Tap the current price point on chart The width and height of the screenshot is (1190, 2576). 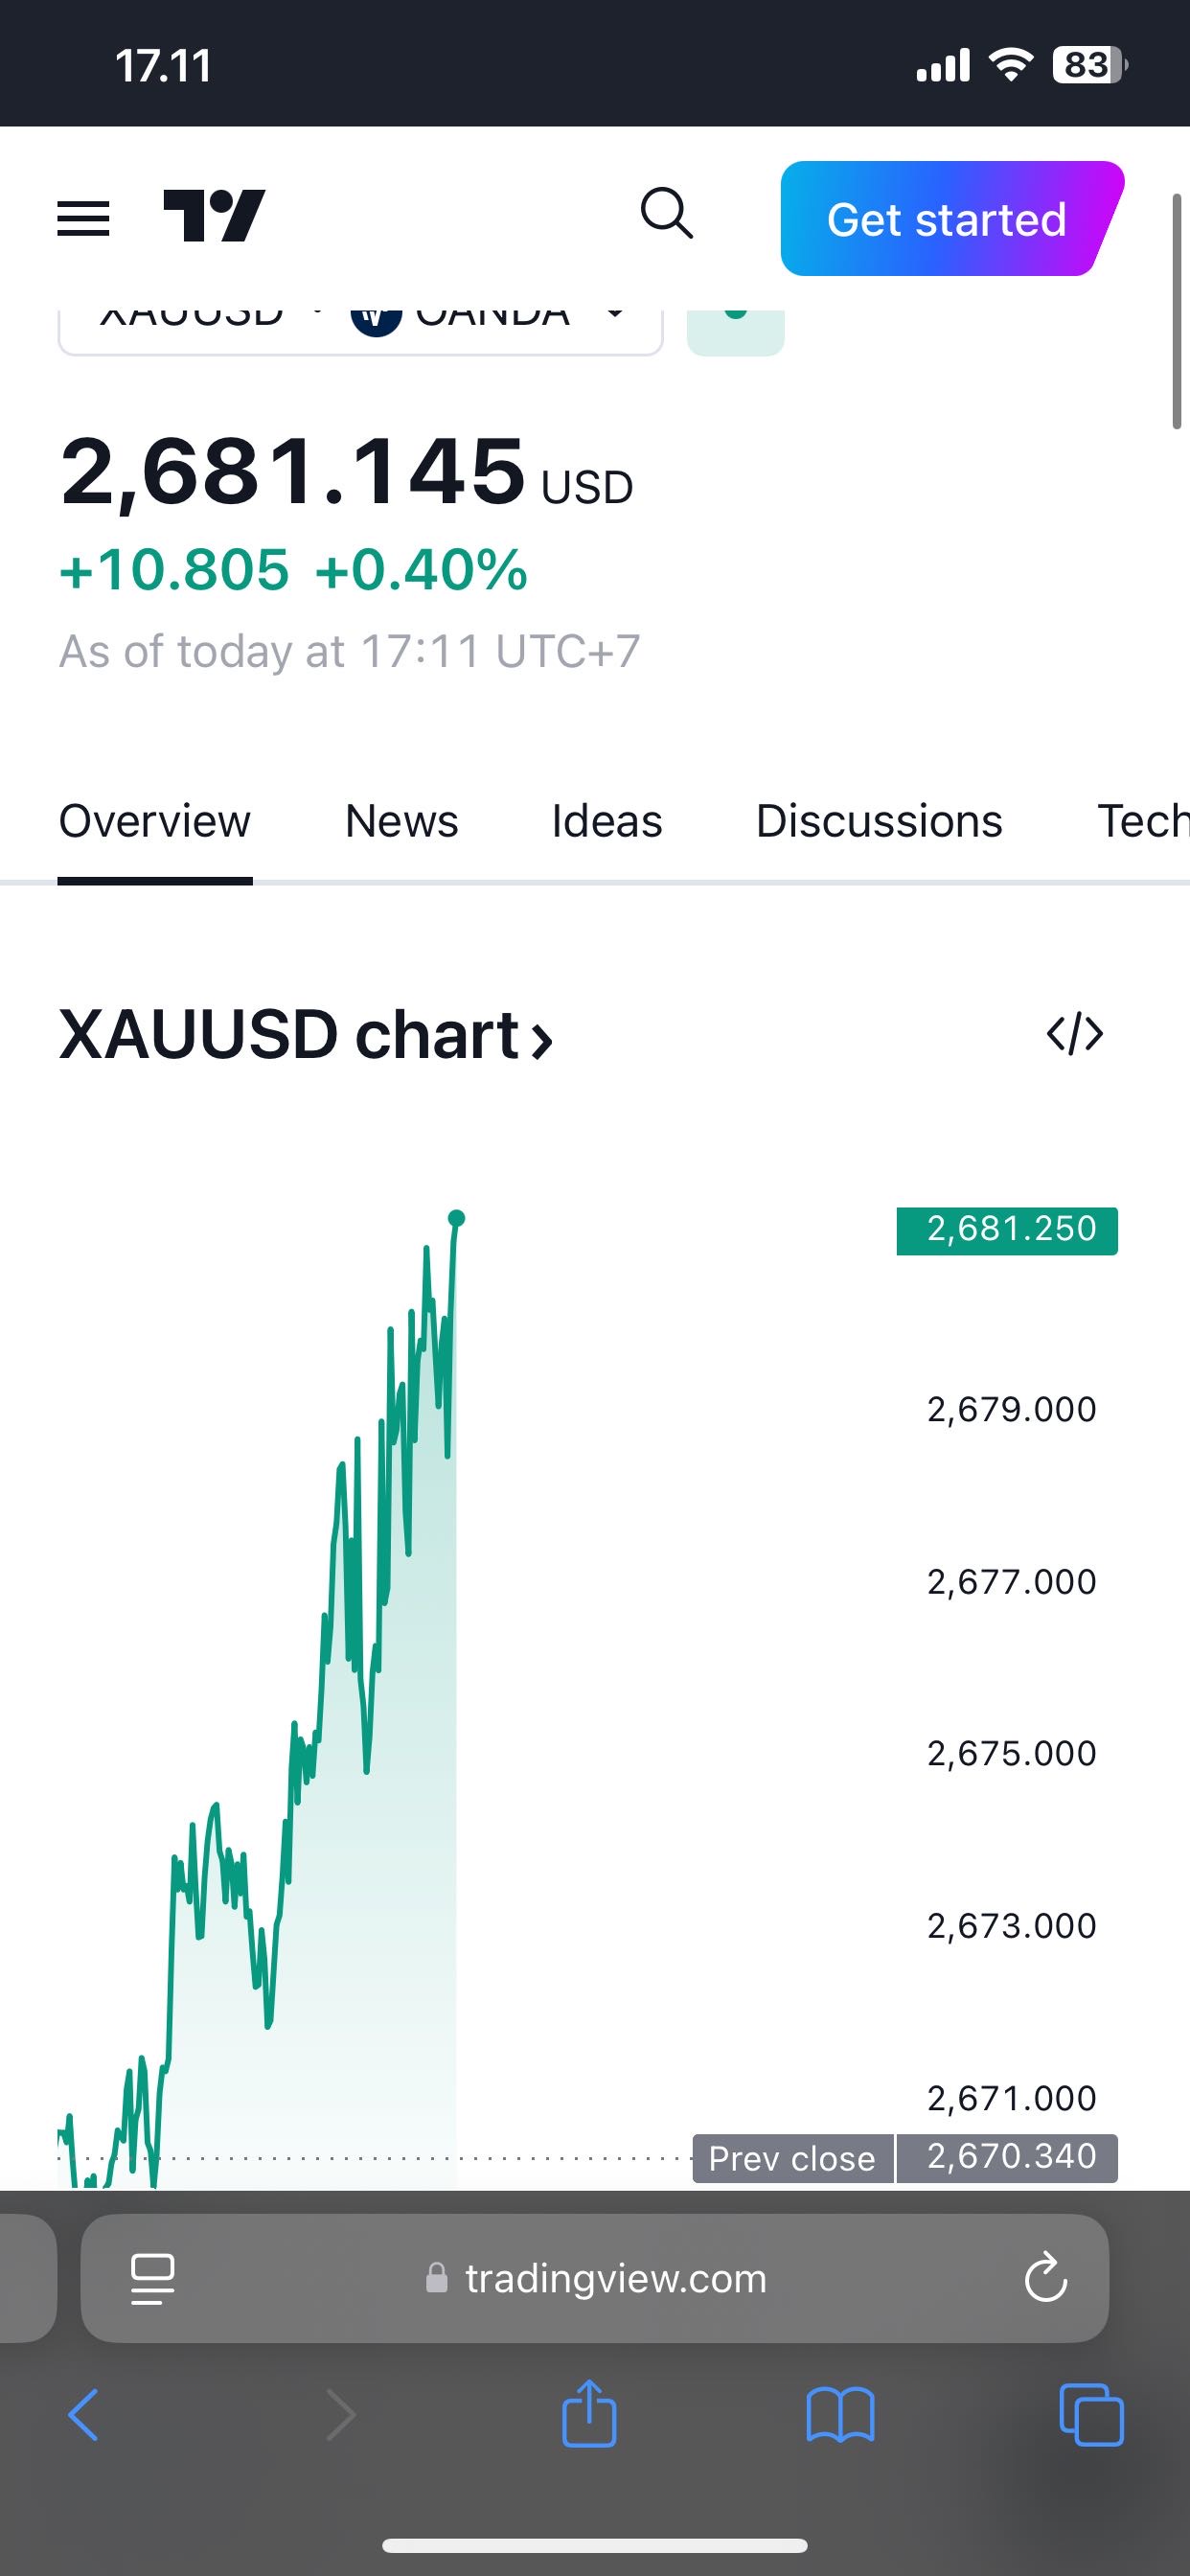pyautogui.click(x=457, y=1218)
